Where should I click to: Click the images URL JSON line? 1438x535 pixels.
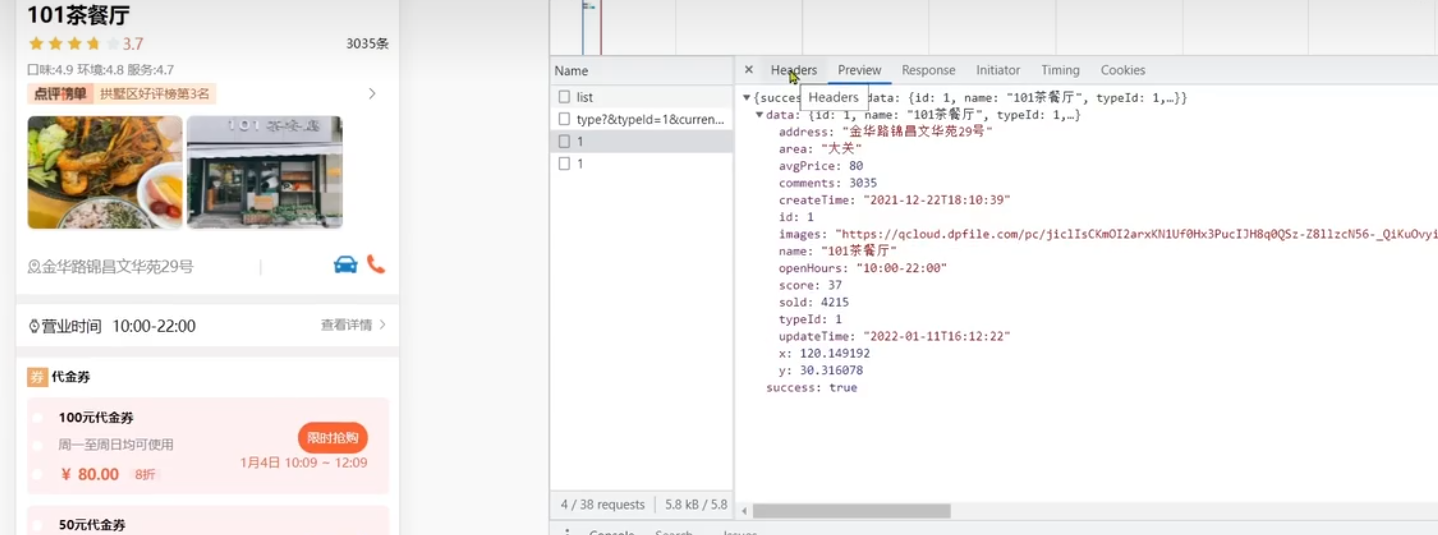[1108, 234]
